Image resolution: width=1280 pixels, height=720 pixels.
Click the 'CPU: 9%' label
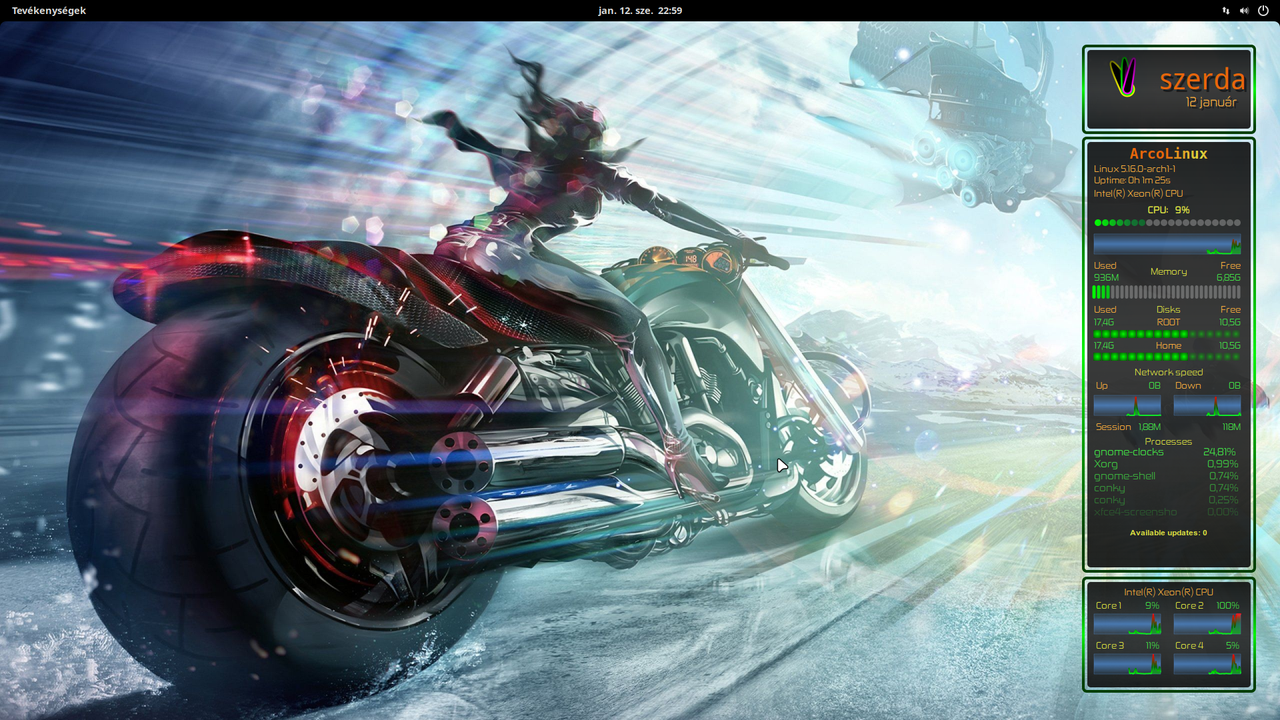click(1168, 210)
